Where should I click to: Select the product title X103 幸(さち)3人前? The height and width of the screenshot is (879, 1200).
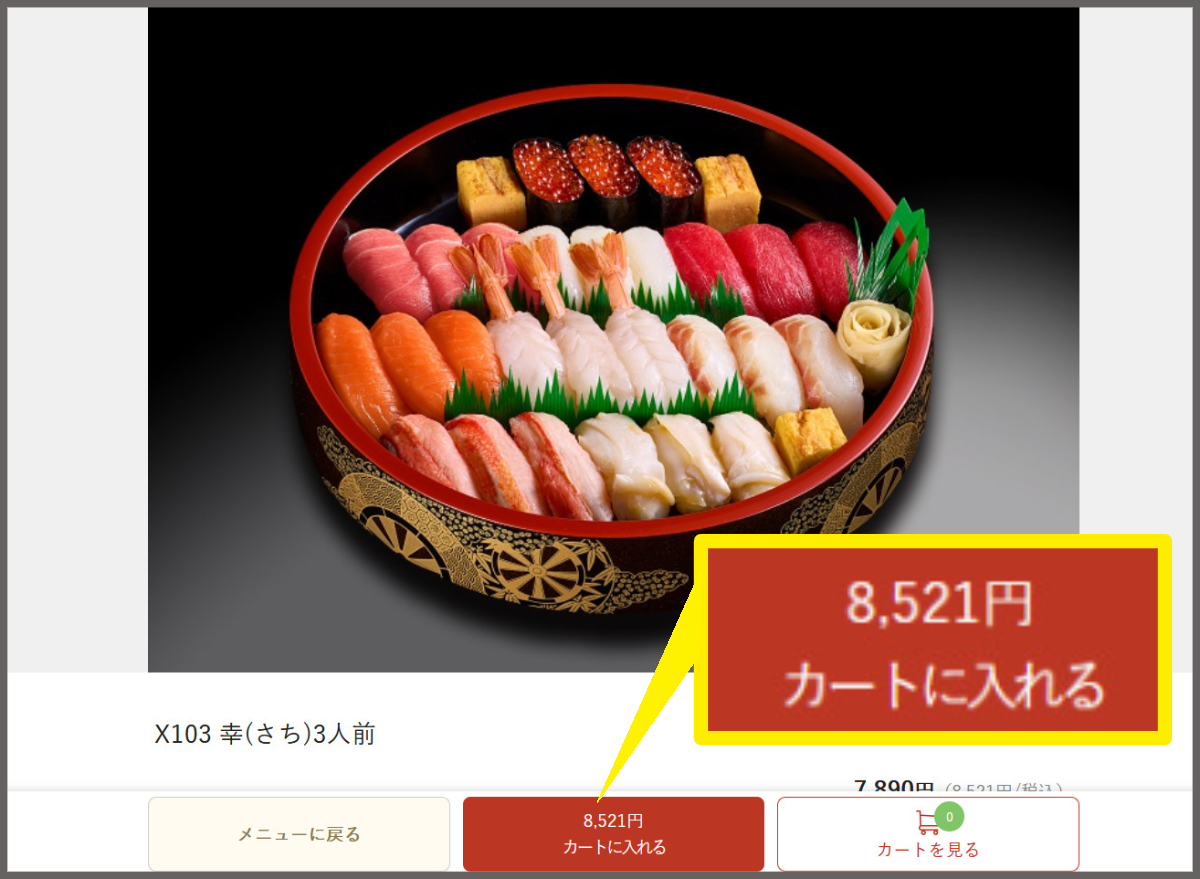(265, 735)
